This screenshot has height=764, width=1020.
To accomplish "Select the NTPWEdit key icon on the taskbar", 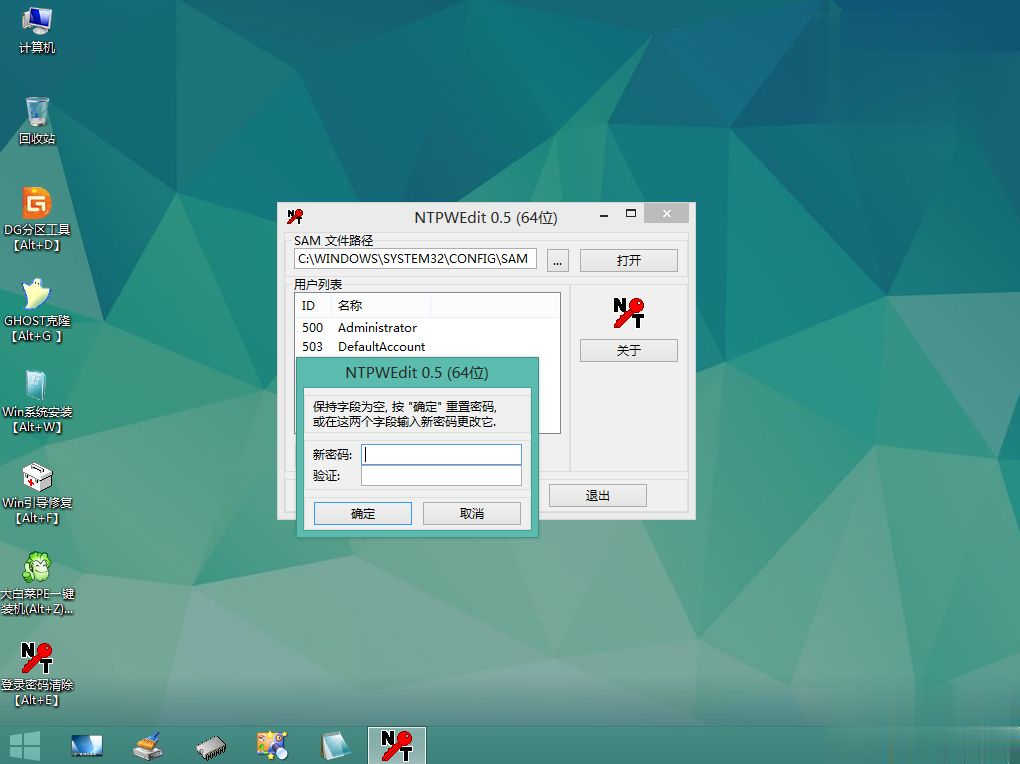I will click(396, 744).
